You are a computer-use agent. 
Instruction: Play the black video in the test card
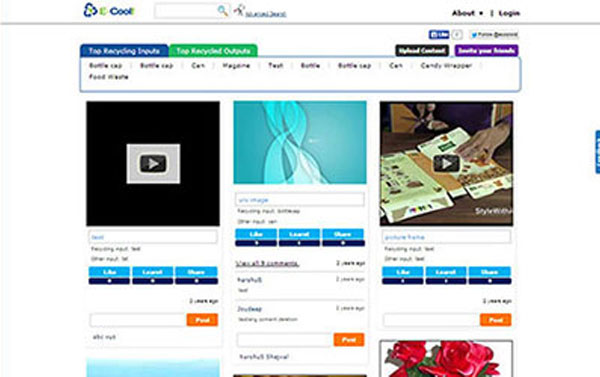coord(153,163)
